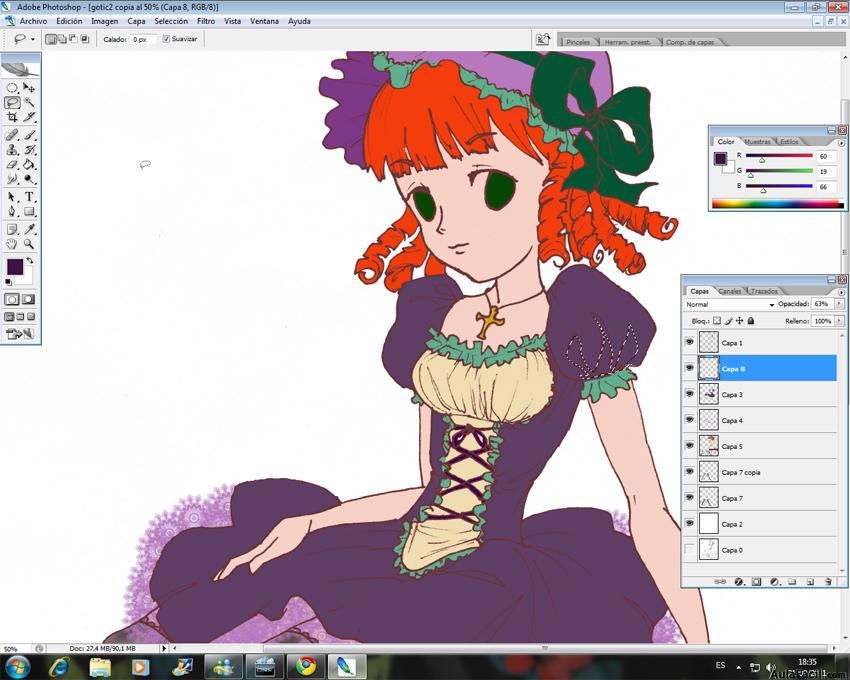Select the Move tool
850x680 pixels.
click(x=29, y=88)
